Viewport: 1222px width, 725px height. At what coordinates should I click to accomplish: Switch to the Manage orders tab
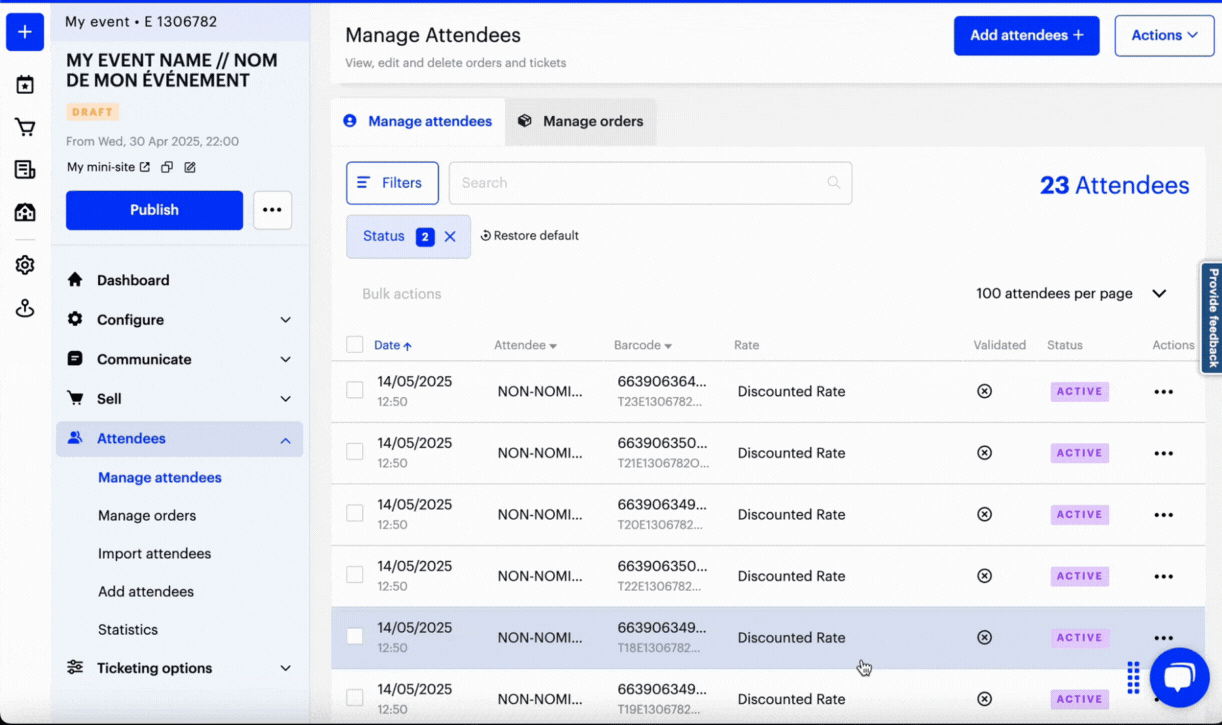[581, 121]
